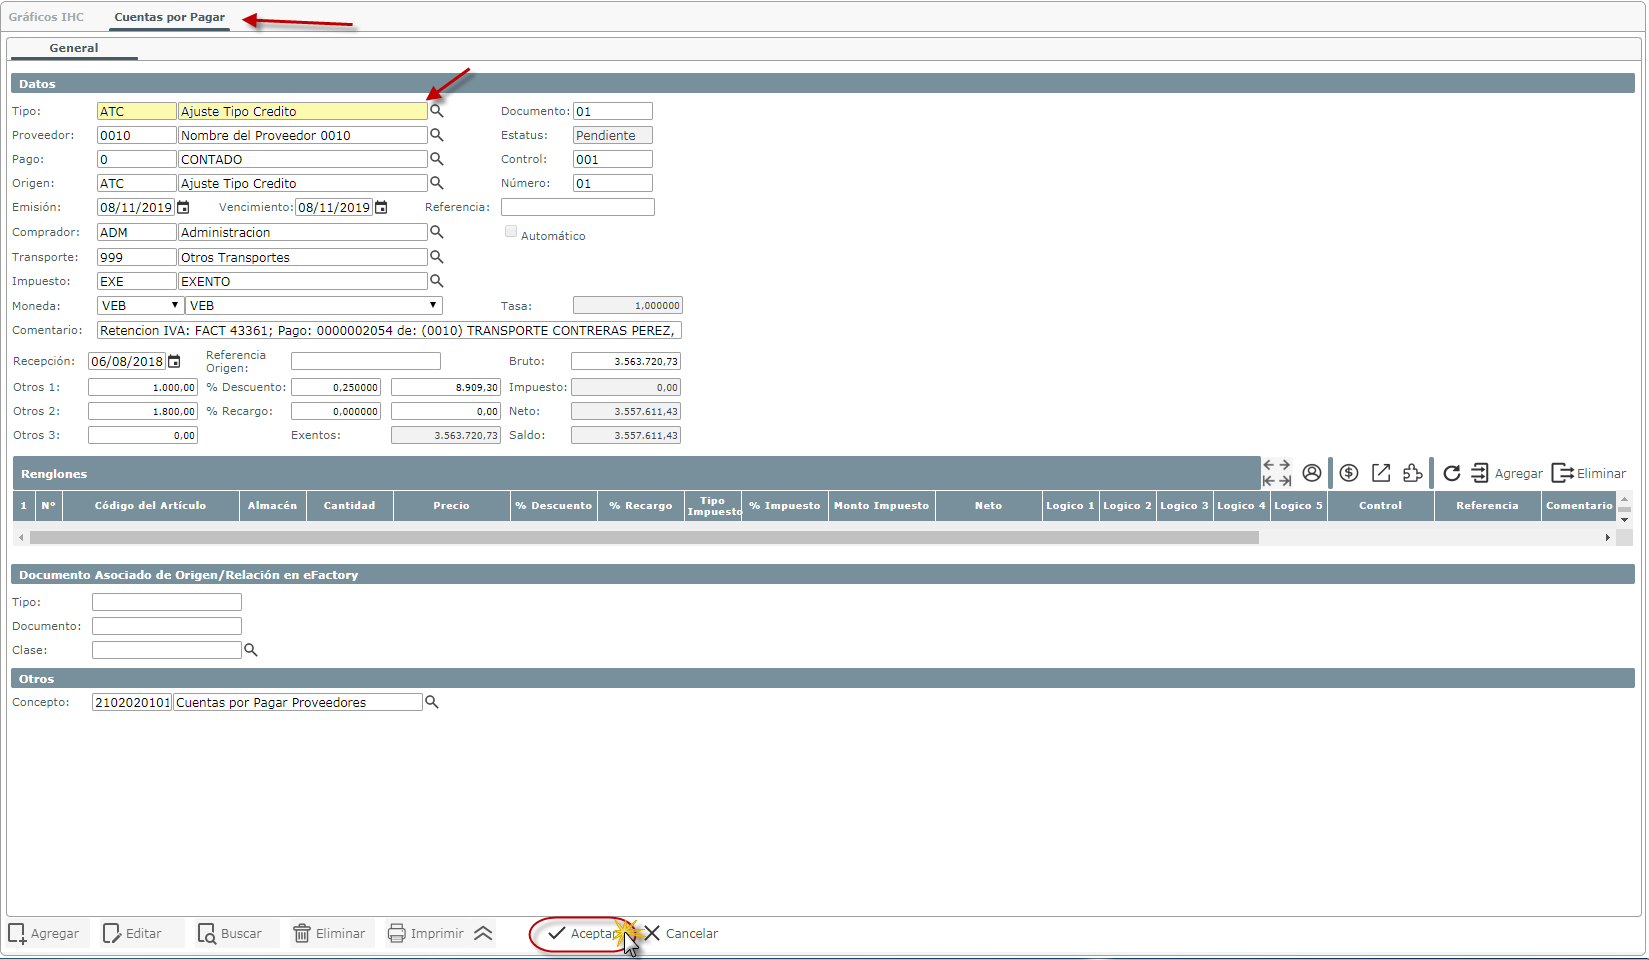Open the Emisión date calendar picker
The width and height of the screenshot is (1649, 960).
(183, 207)
